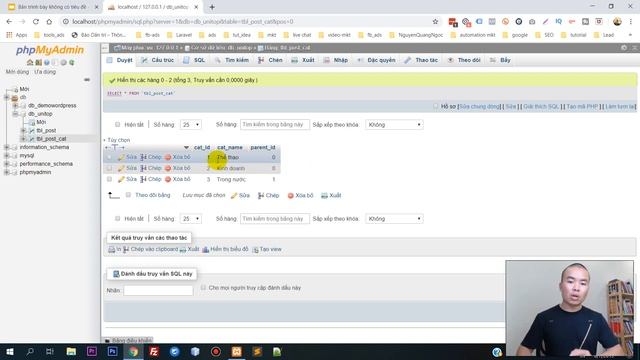
Task: Click Tạo mã PHP link
Action: coord(582,107)
